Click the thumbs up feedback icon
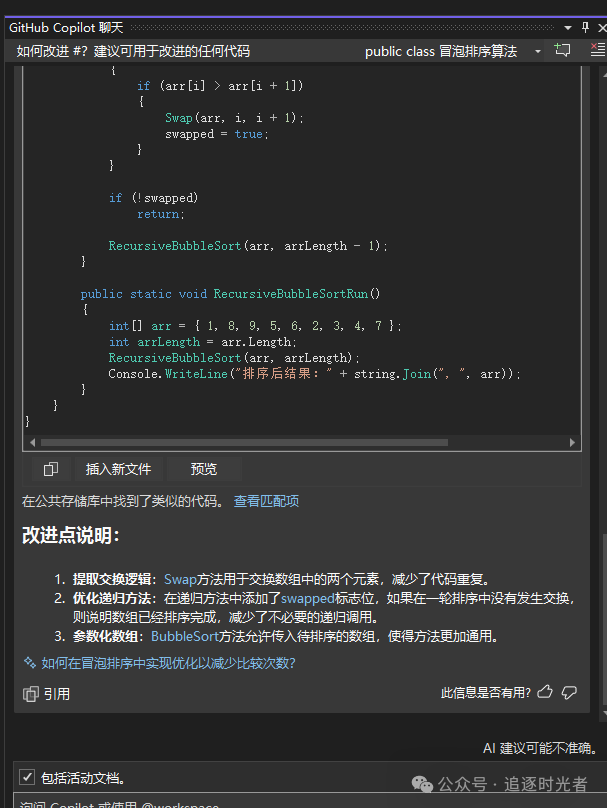This screenshot has height=808, width=607. click(x=545, y=692)
